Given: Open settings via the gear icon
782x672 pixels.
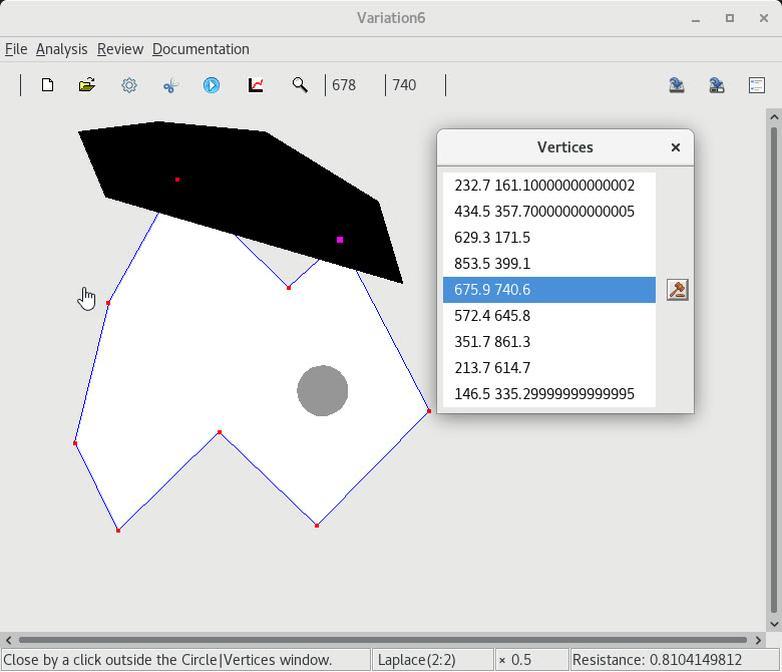Looking at the screenshot, I should (x=129, y=85).
